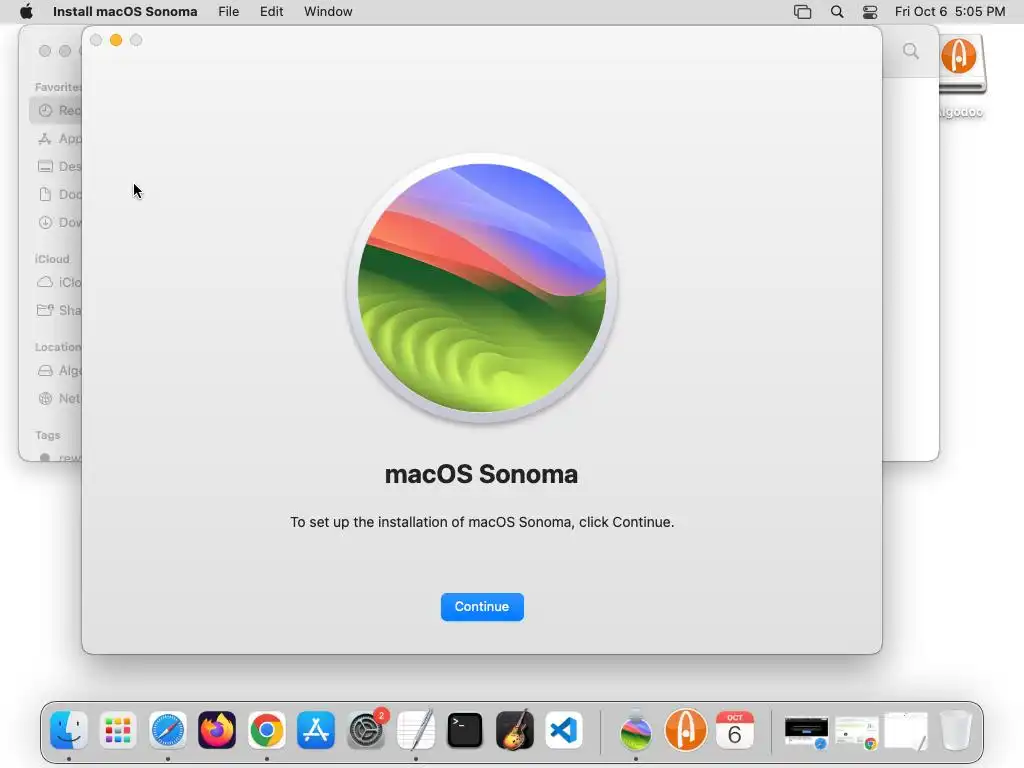The width and height of the screenshot is (1024, 768).
Task: Click the overlapping windows icon in the menu bar
Action: [802, 12]
